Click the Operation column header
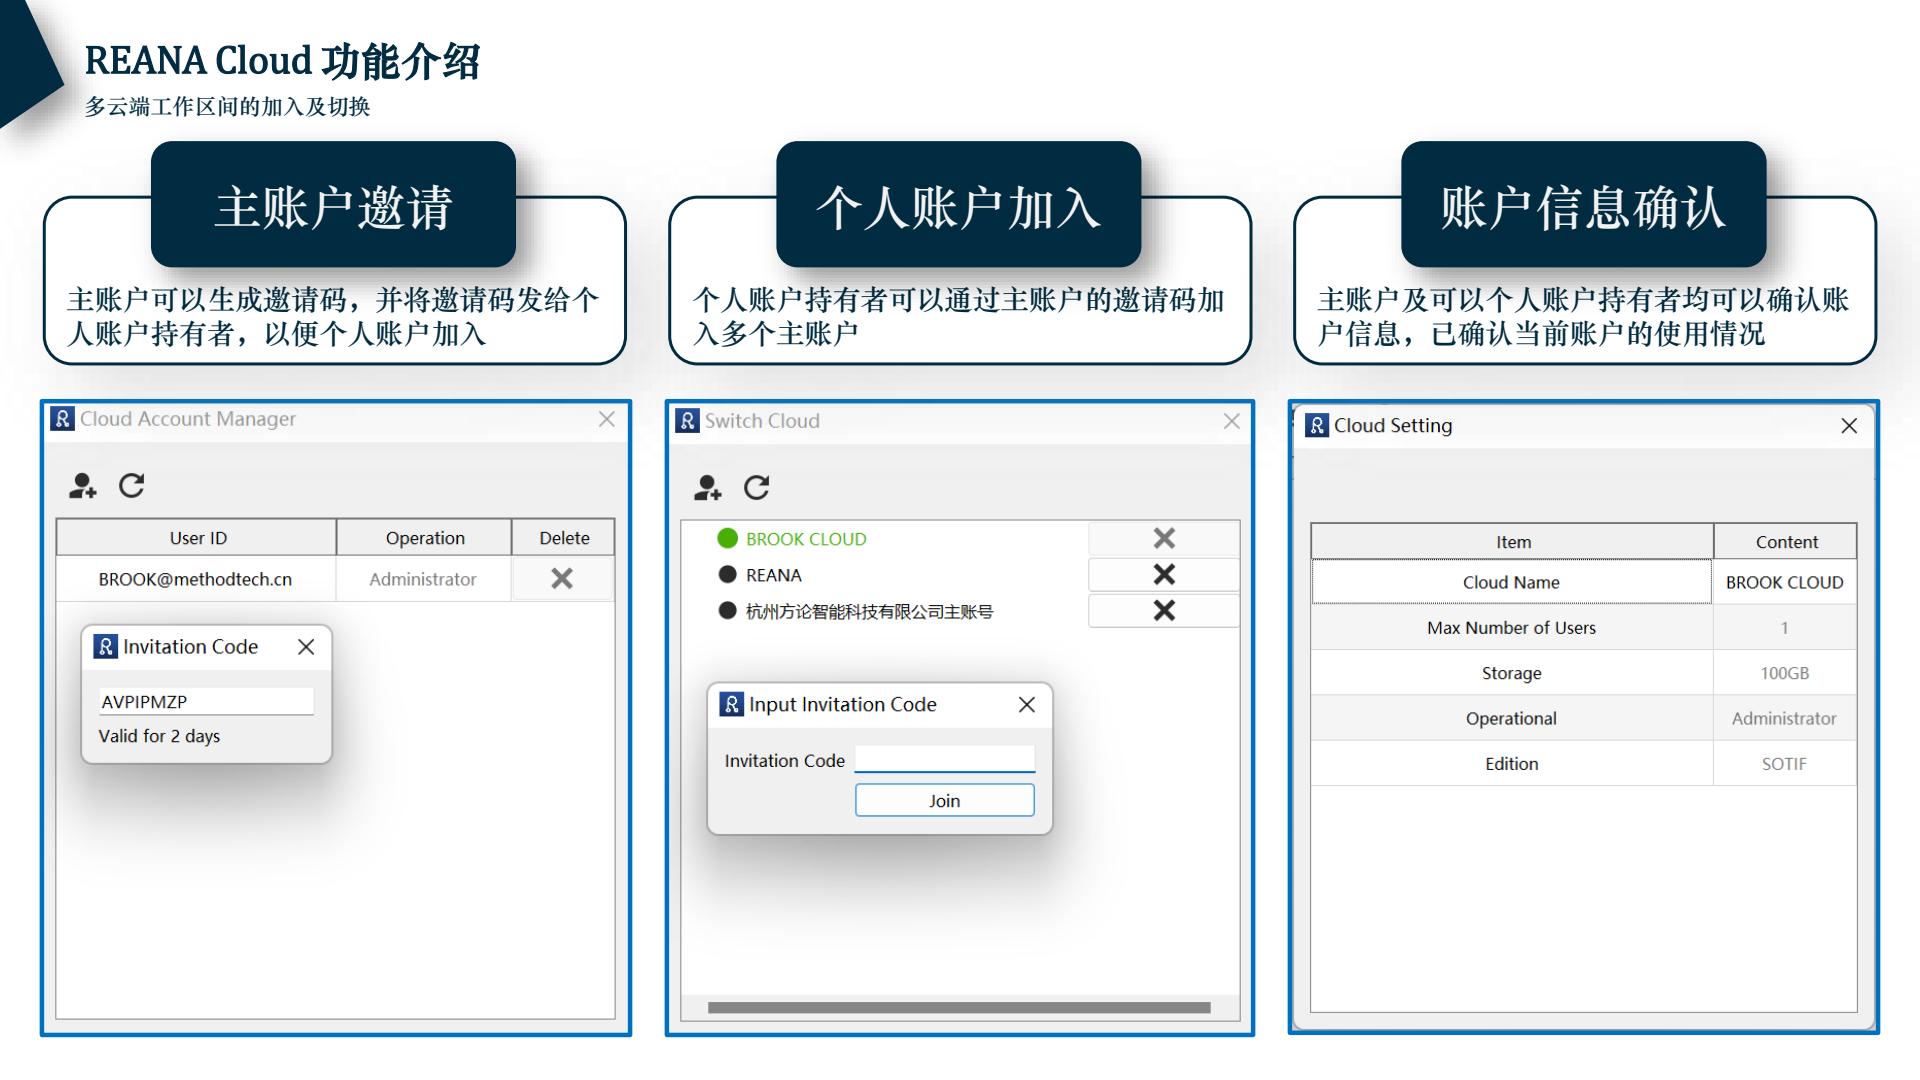 424,538
